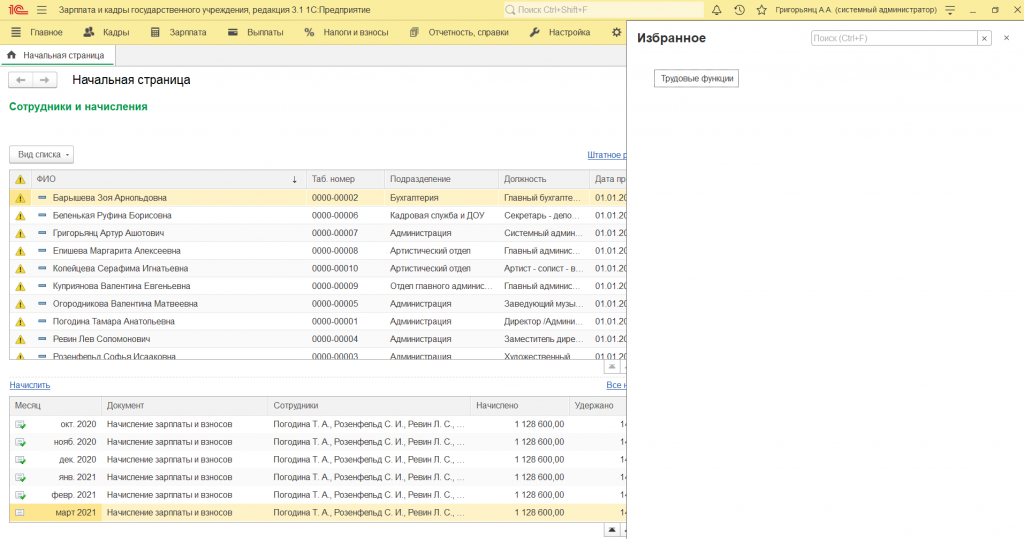Click the warning icon for Ревин Лев Соломонович
Image resolution: width=1024 pixels, height=539 pixels.
[20, 339]
